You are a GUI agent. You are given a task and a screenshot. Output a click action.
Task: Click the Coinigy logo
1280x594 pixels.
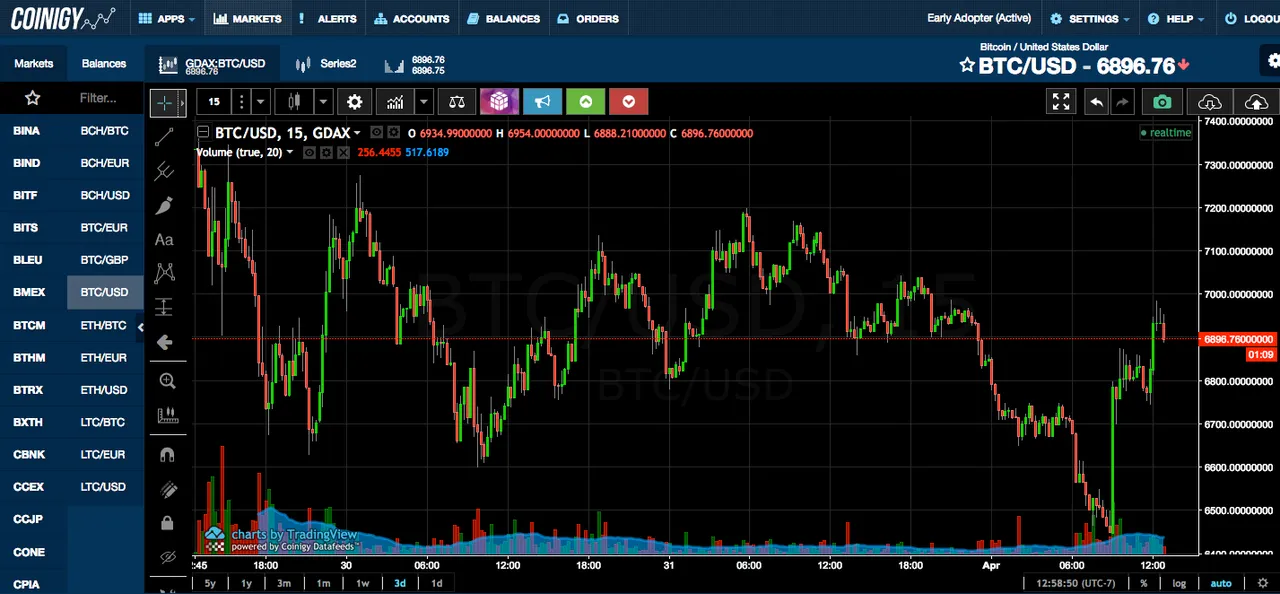tap(62, 18)
